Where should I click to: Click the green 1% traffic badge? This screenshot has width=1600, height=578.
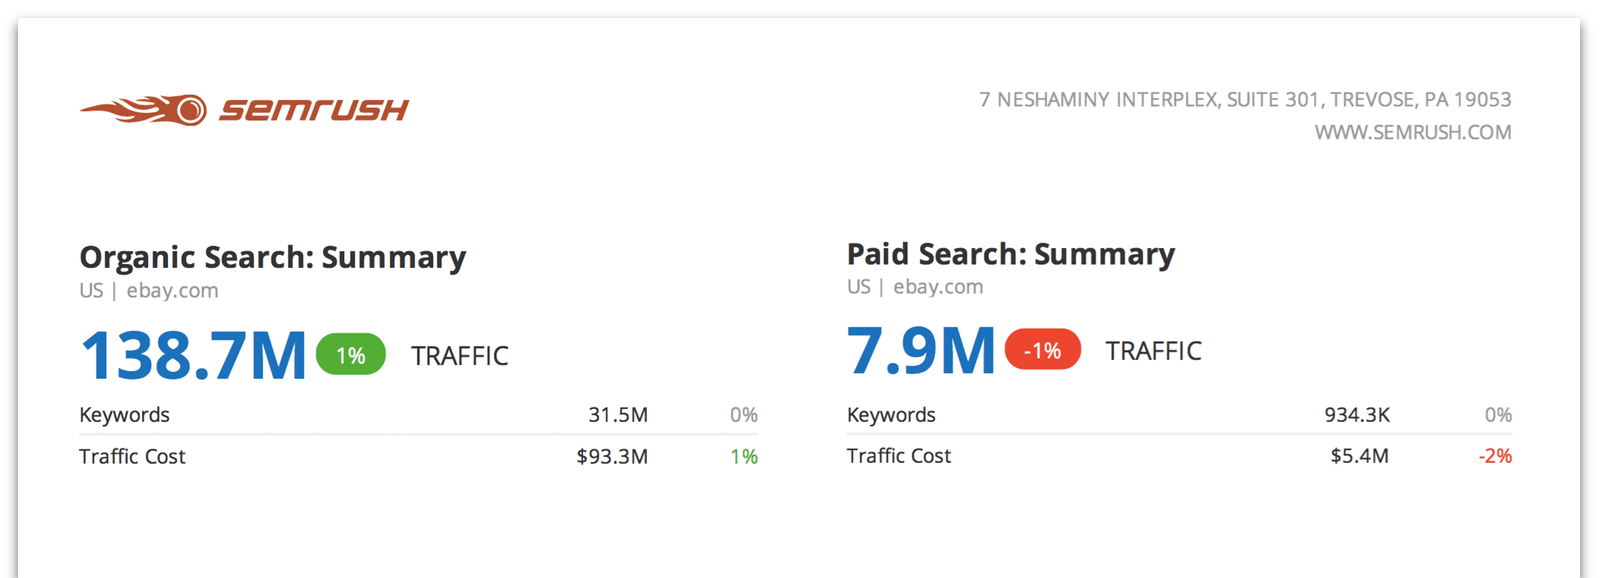pyautogui.click(x=351, y=354)
